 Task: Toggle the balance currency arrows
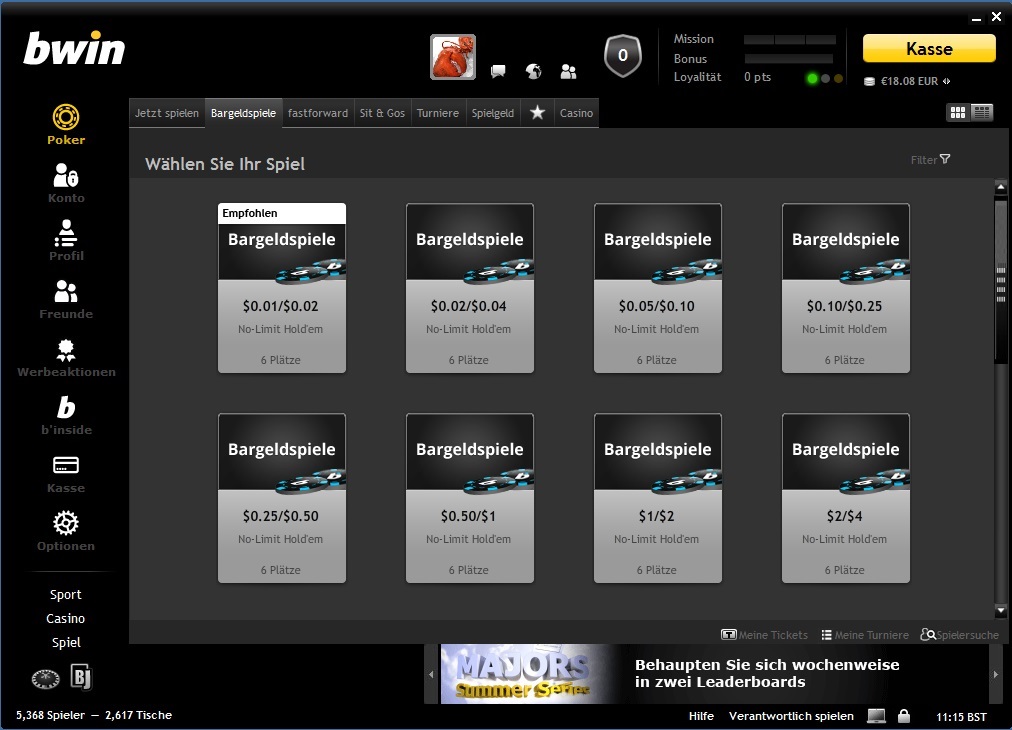[947, 81]
